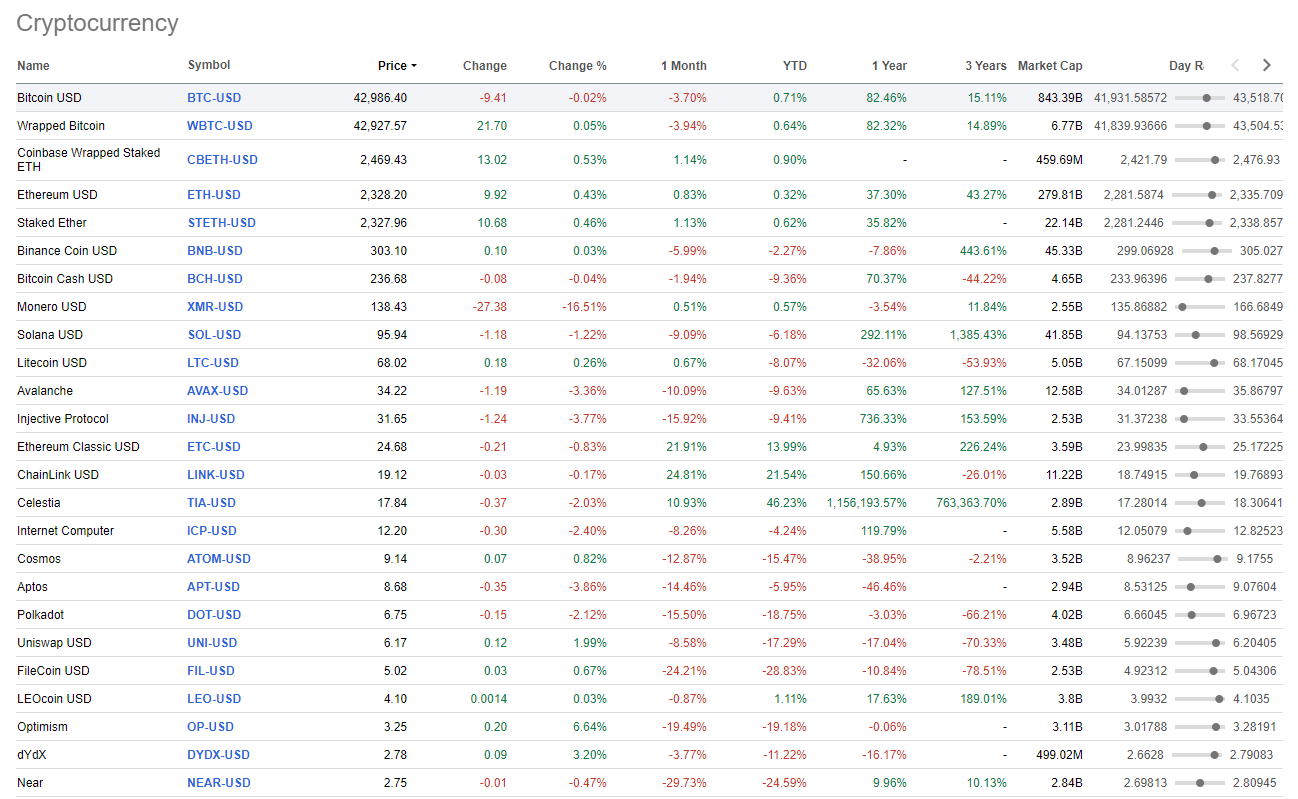The image size is (1298, 799).
Task: Select Bitcoin price 42,986.40
Action: click(x=380, y=98)
